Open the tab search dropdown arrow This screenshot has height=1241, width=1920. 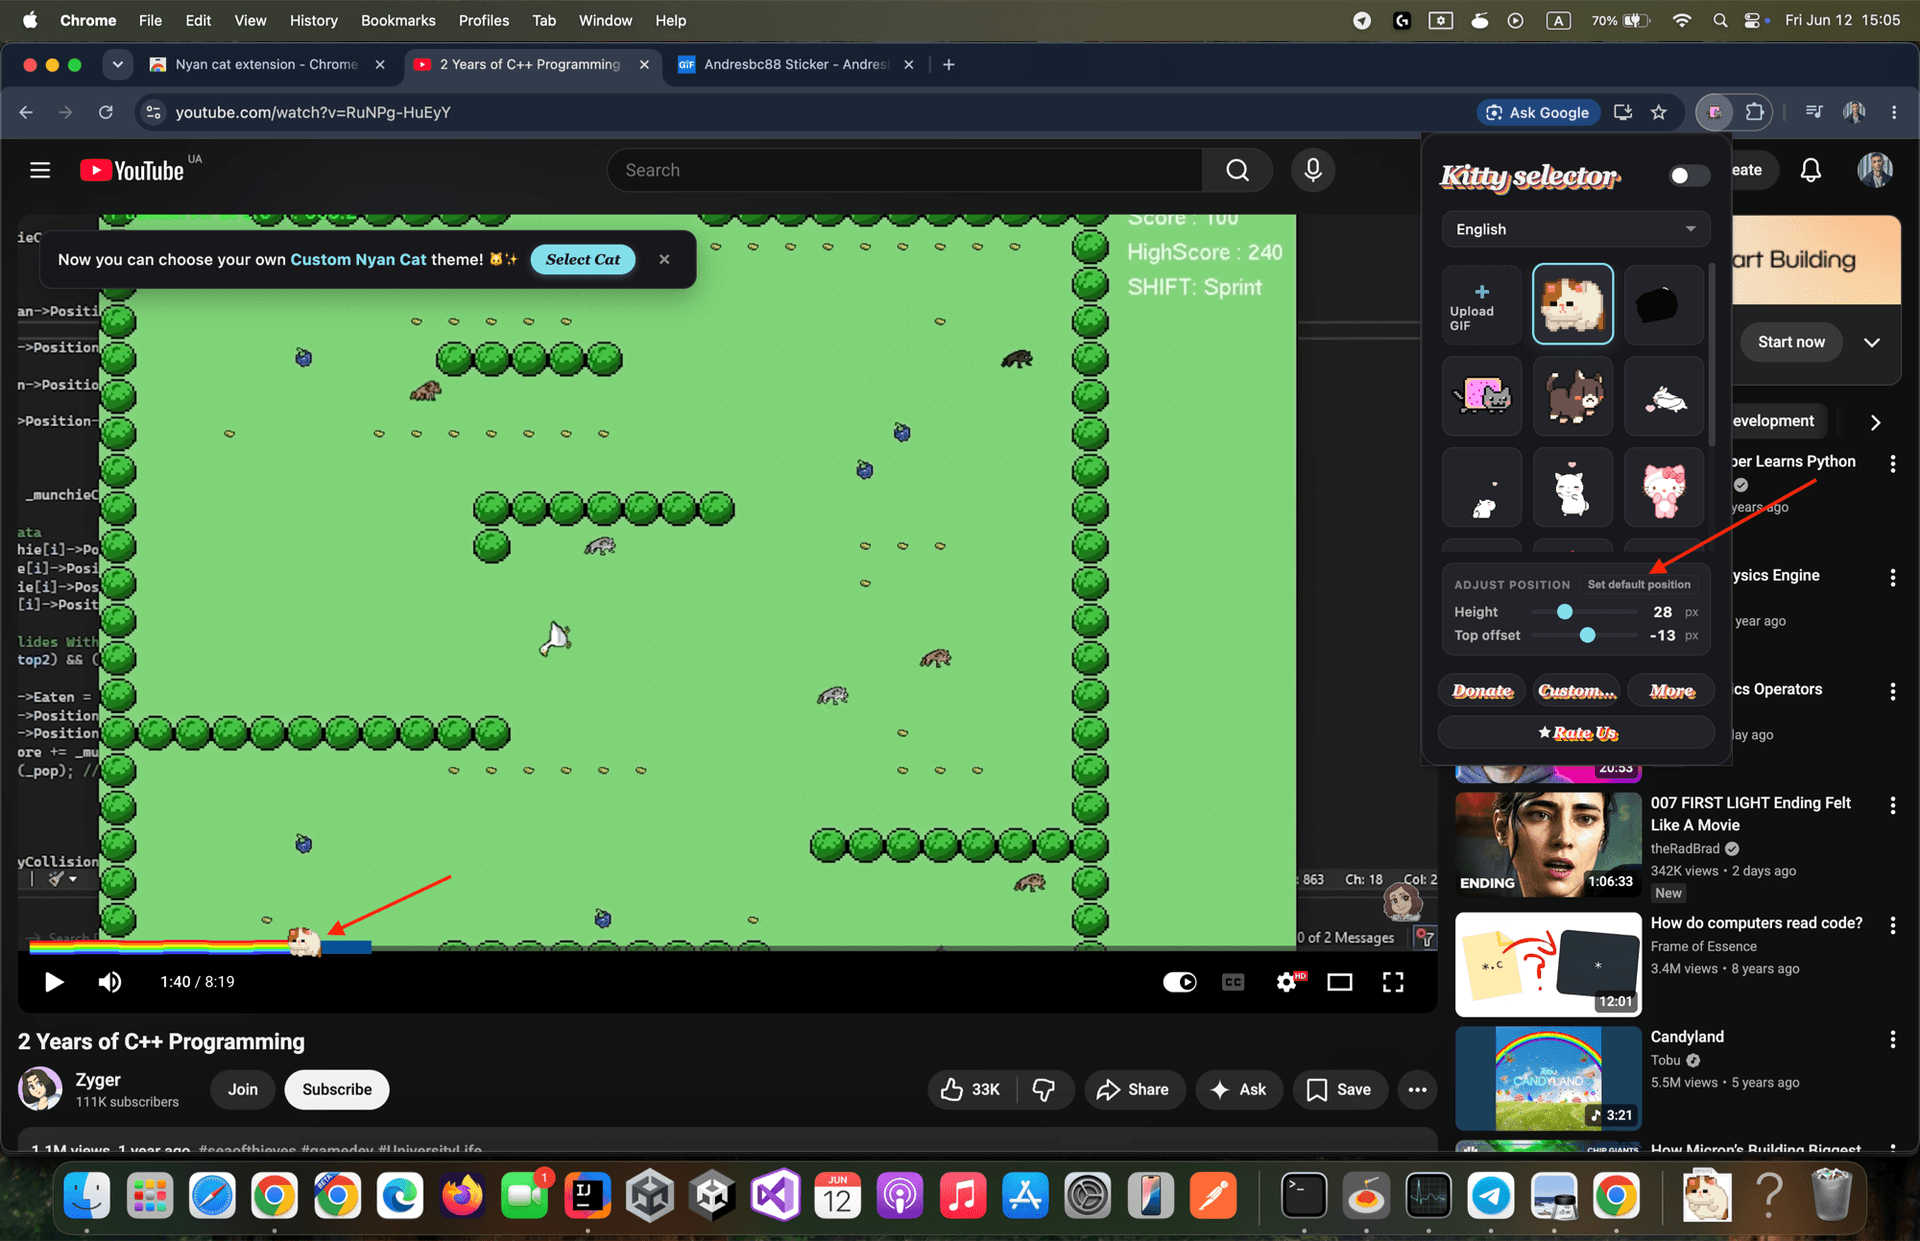pyautogui.click(x=118, y=64)
